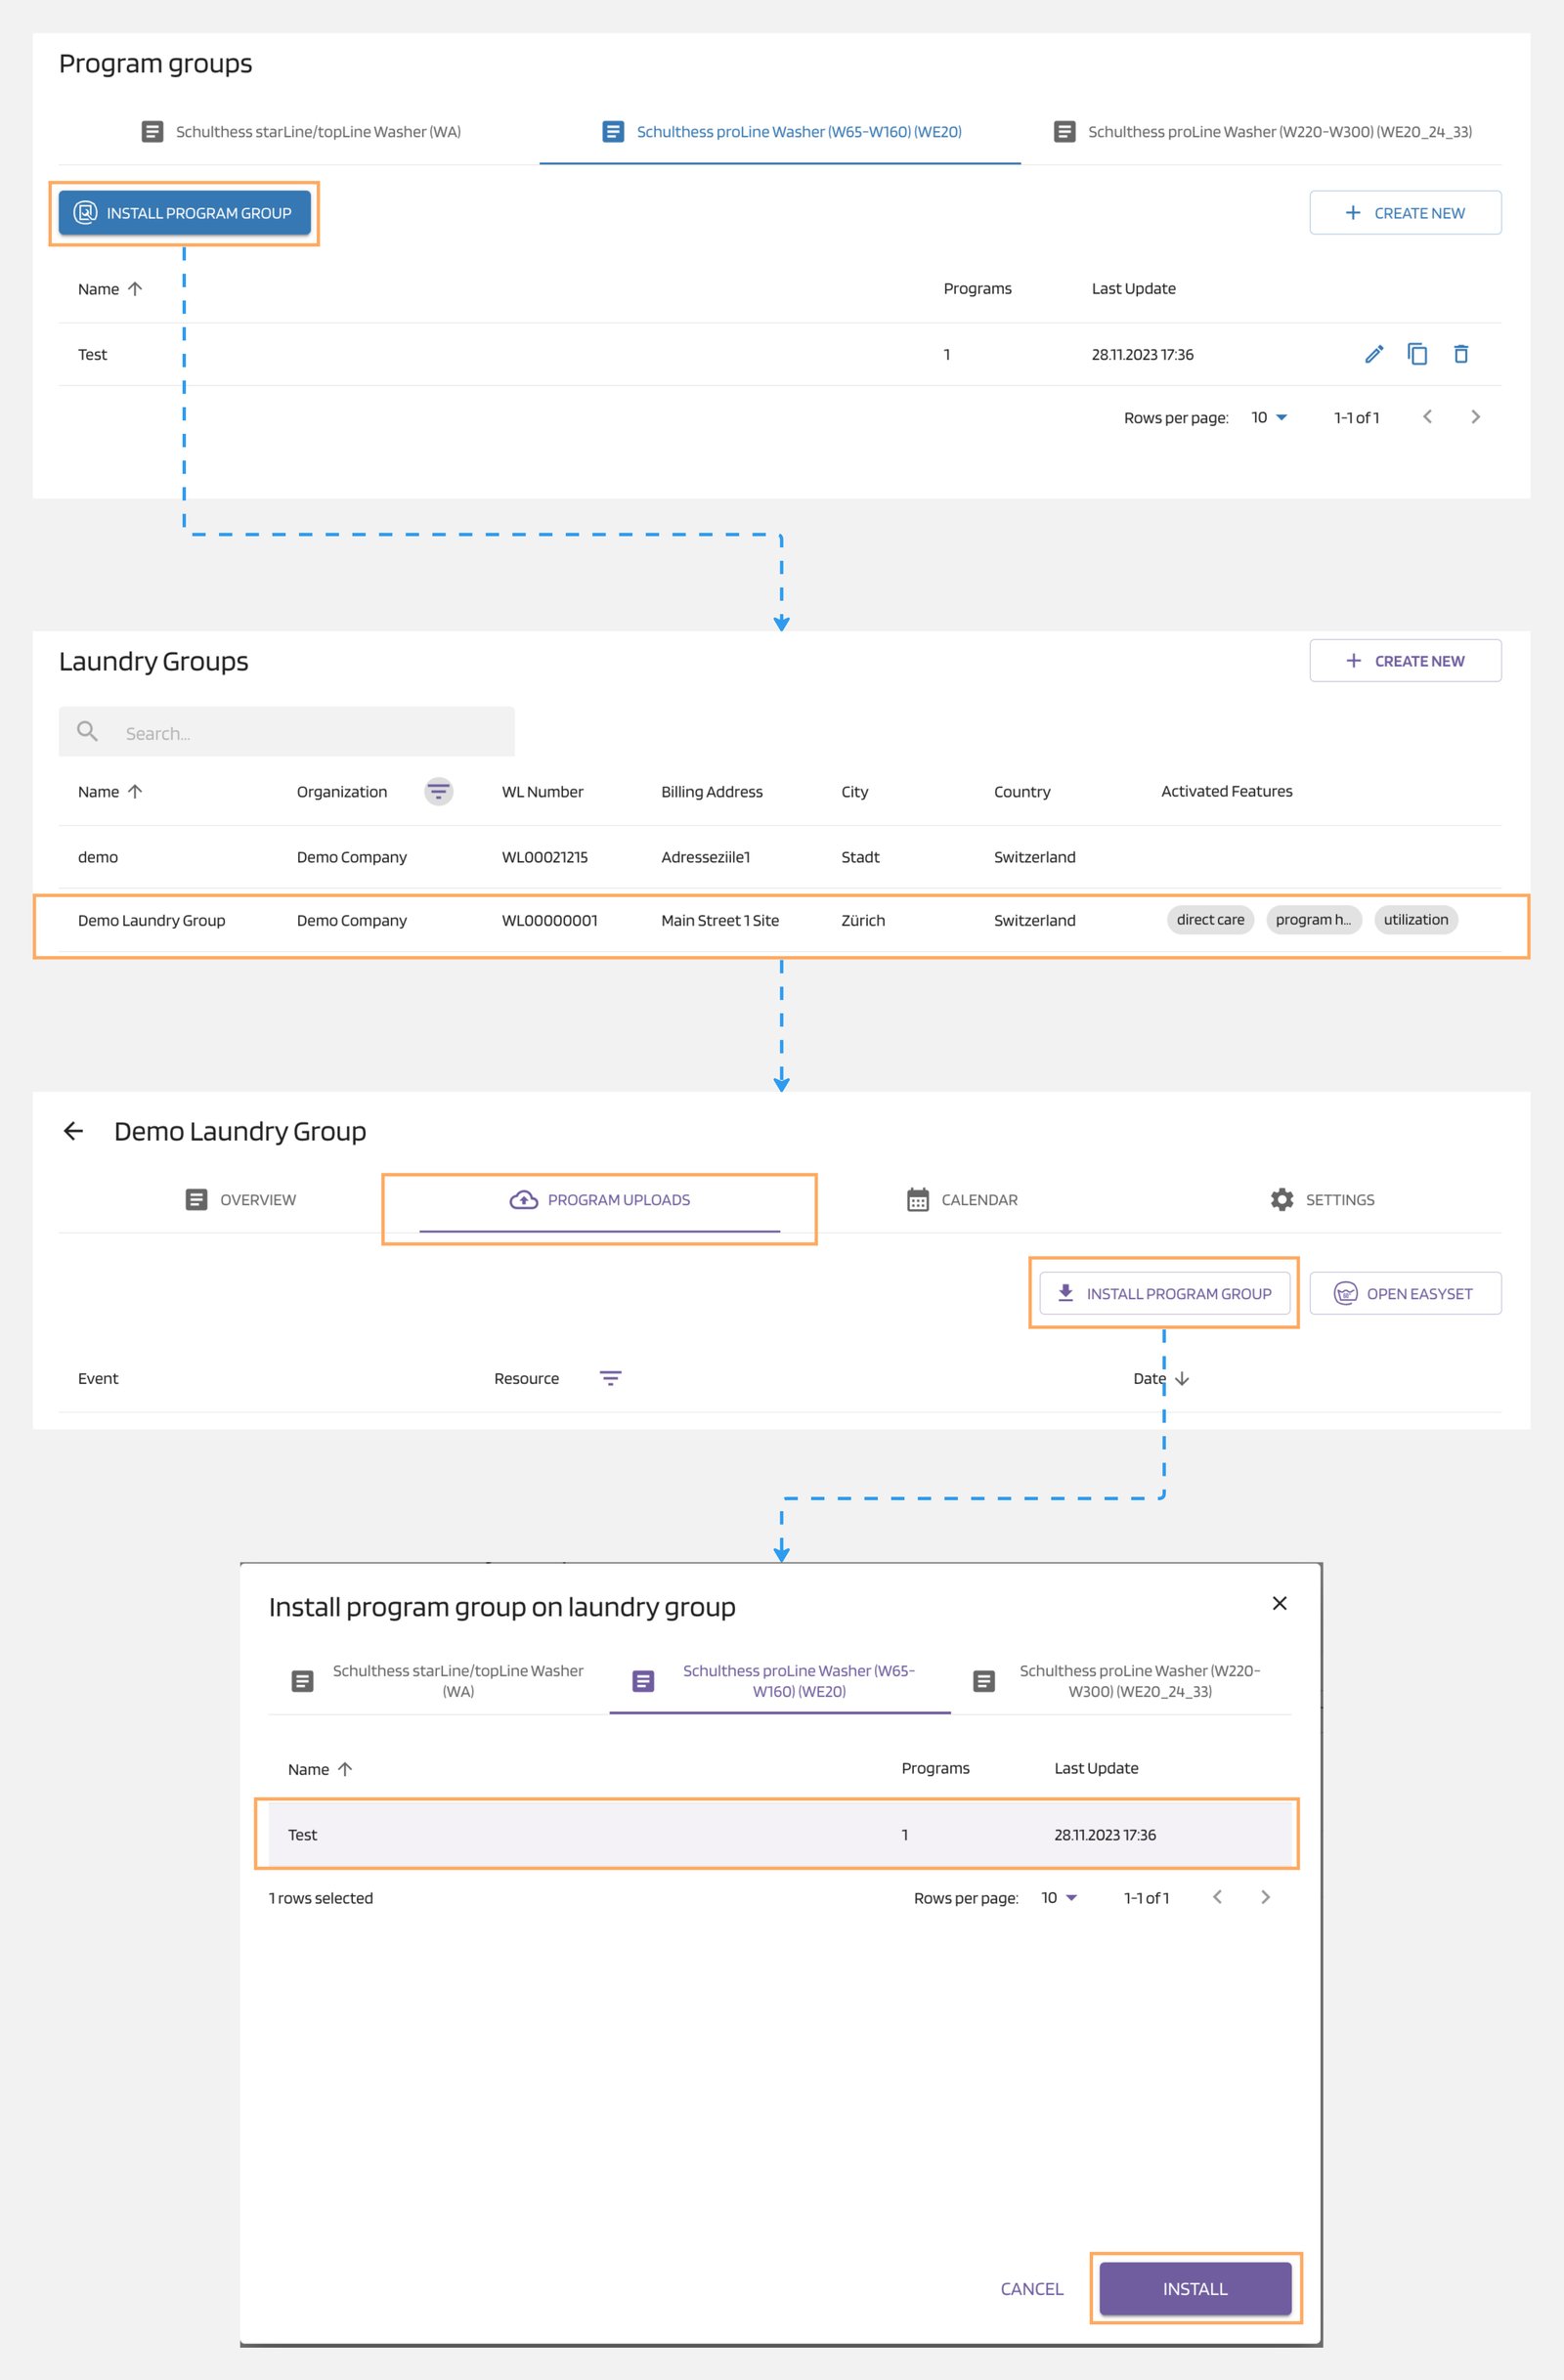
Task: Click the duplicate icon in Test row
Action: (1417, 354)
